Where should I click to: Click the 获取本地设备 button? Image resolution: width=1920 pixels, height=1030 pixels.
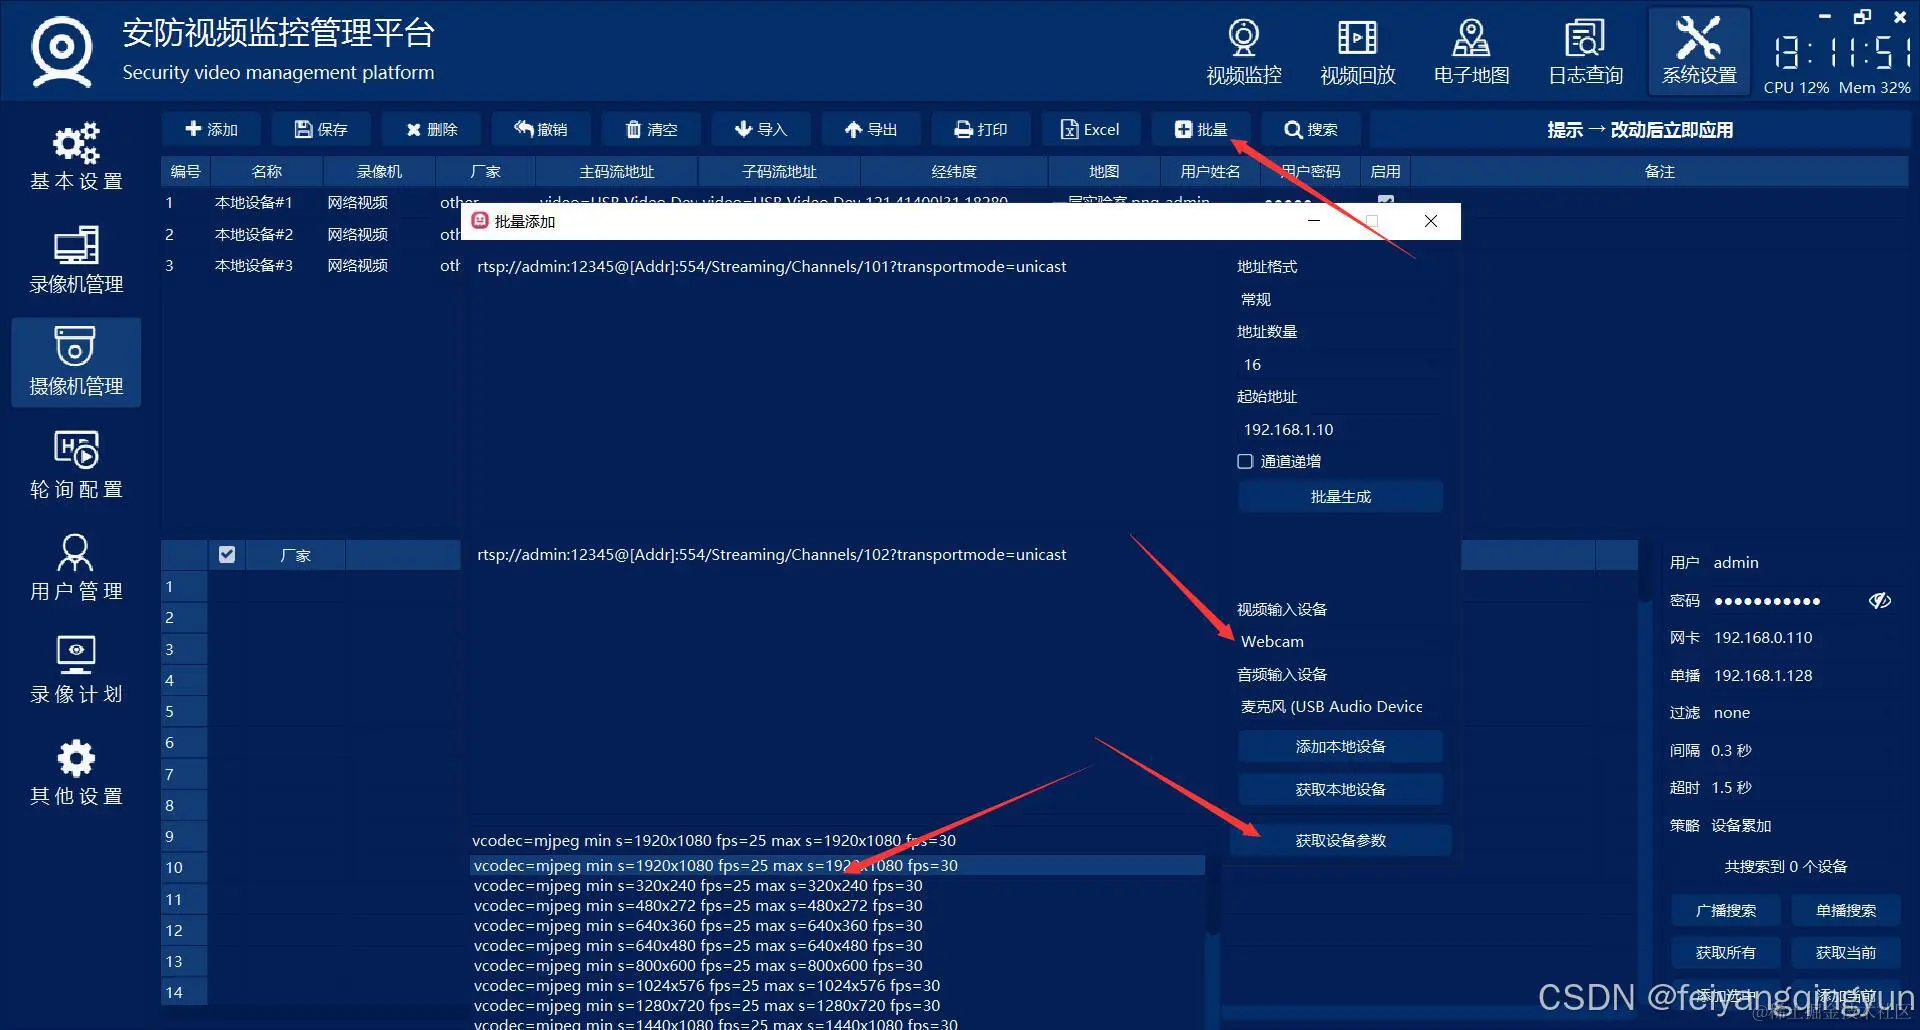(x=1340, y=789)
